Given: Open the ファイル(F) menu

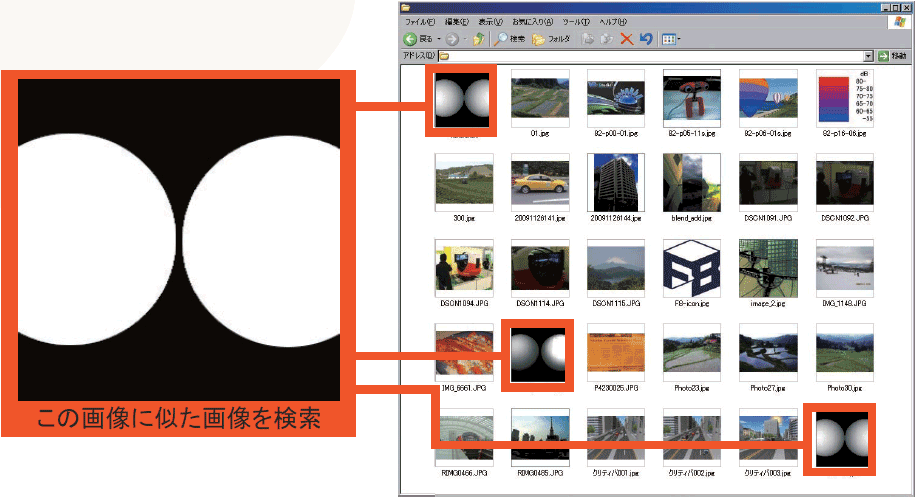Looking at the screenshot, I should click(x=420, y=22).
